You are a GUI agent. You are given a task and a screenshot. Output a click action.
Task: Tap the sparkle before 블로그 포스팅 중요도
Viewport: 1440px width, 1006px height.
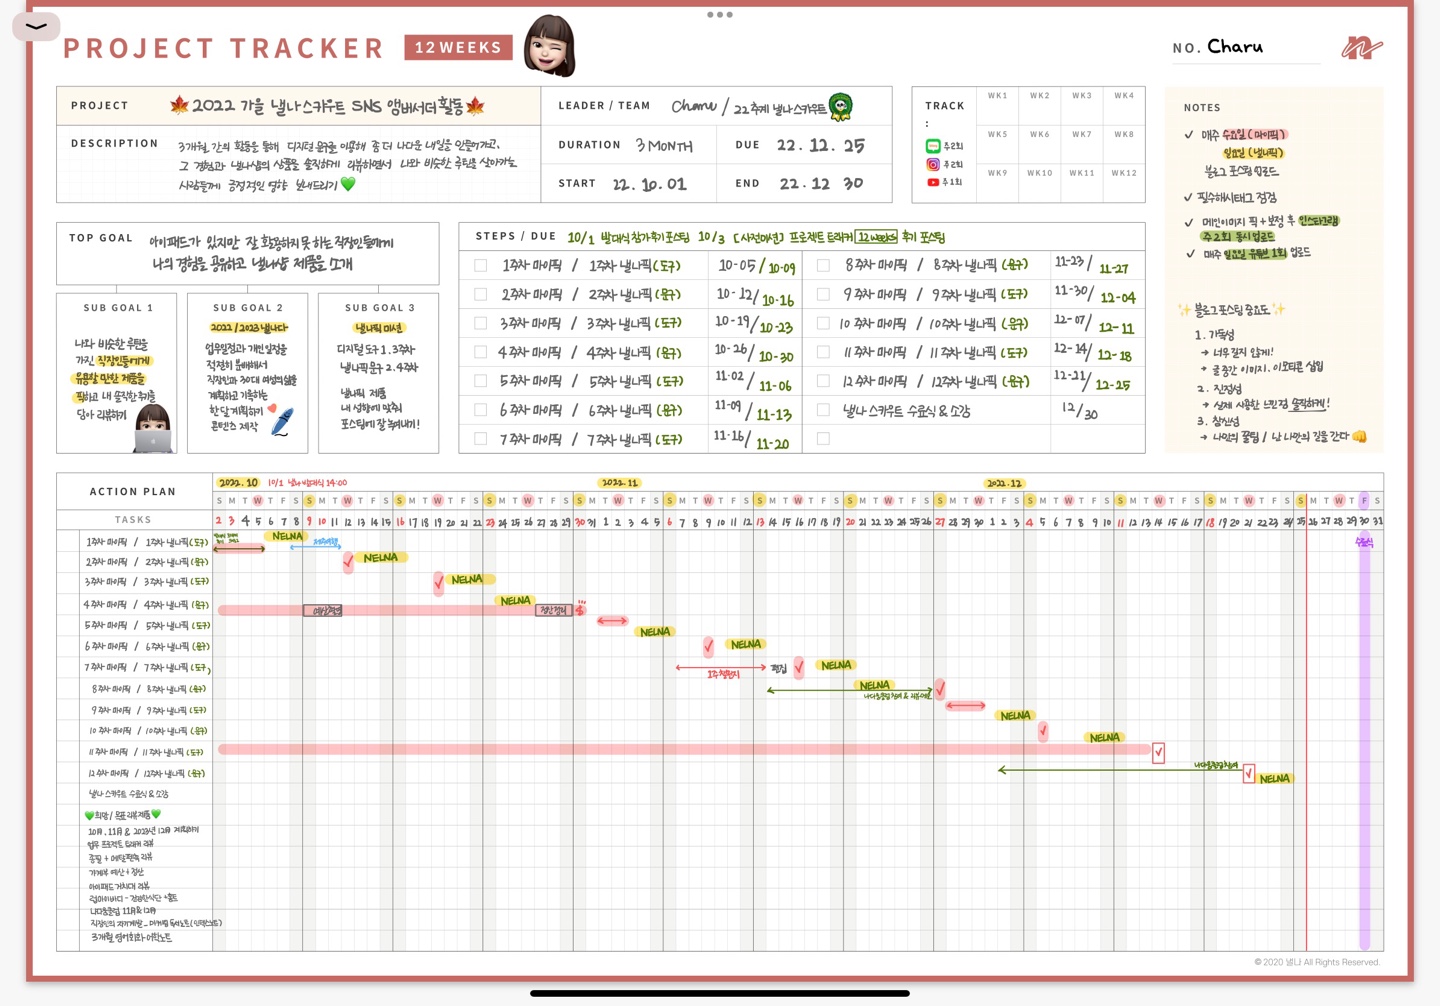point(1184,310)
